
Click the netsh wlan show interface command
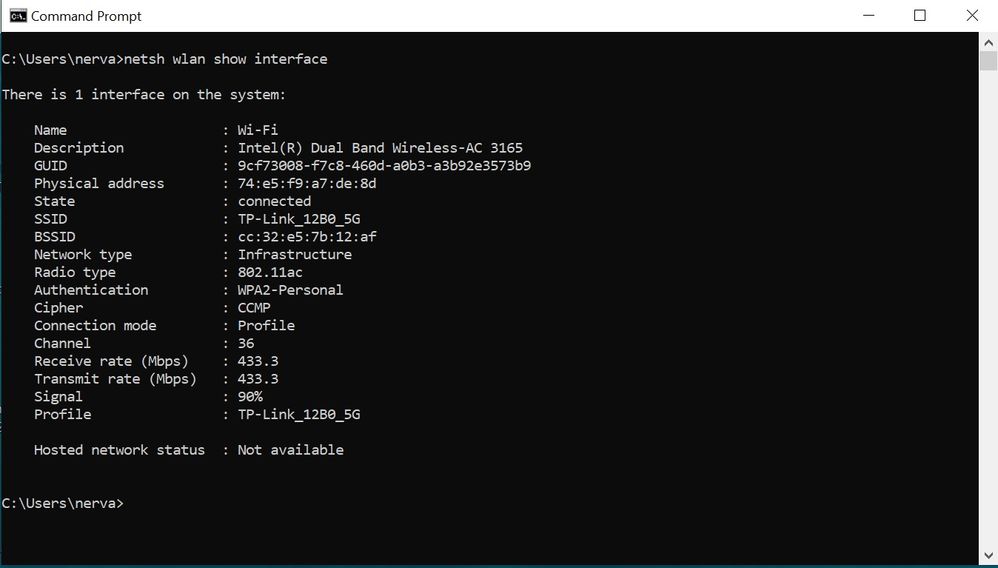pos(225,59)
